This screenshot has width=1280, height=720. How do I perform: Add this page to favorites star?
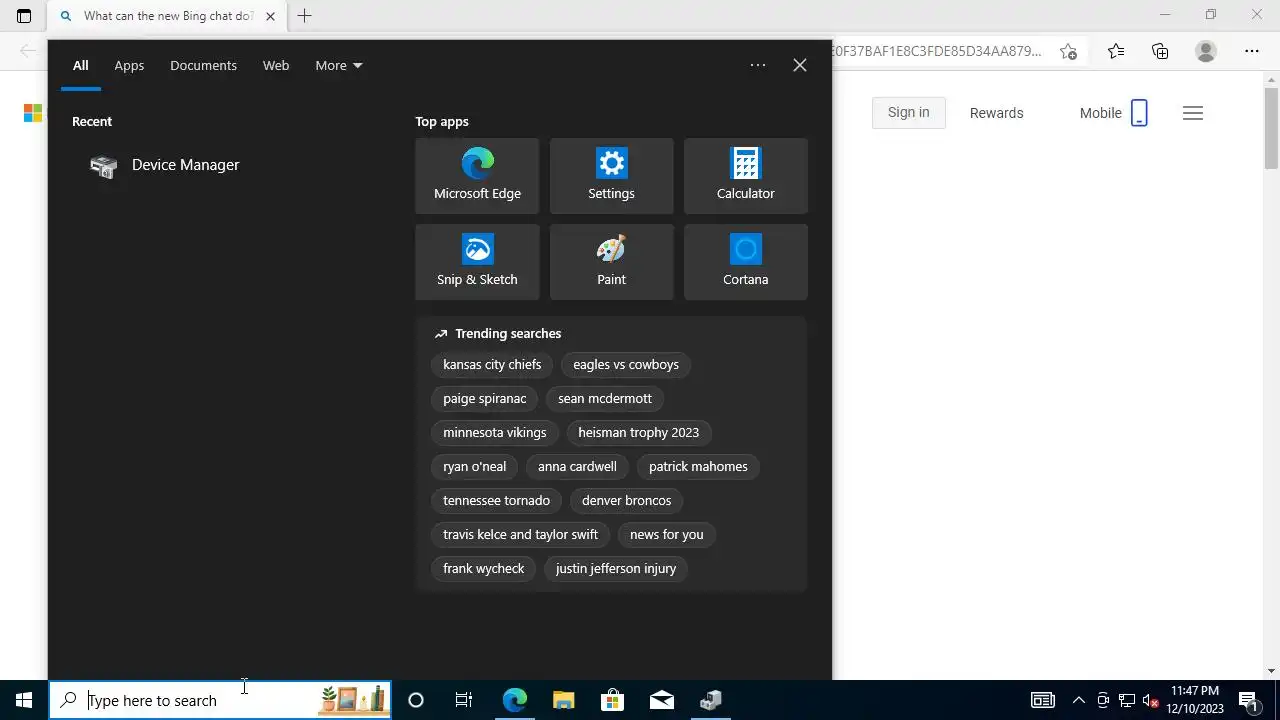click(x=1069, y=51)
